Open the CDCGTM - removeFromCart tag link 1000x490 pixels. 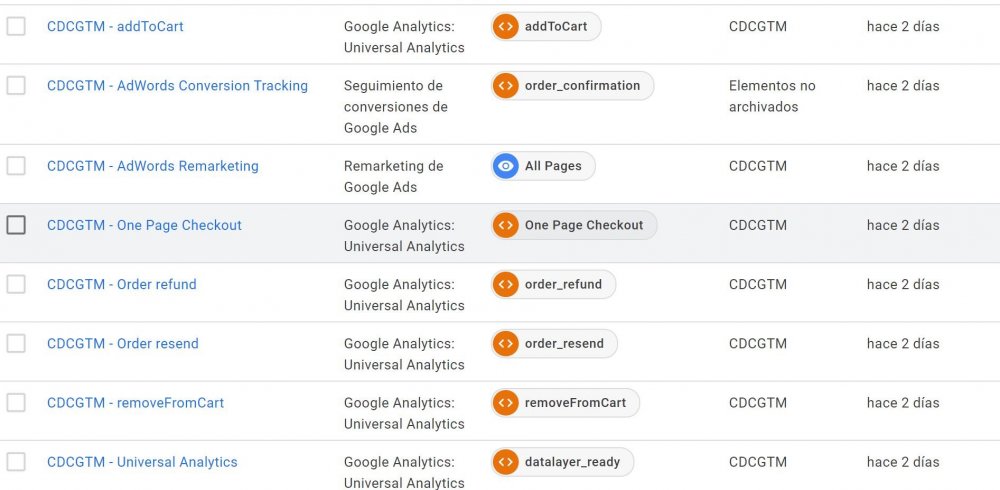[x=136, y=403]
